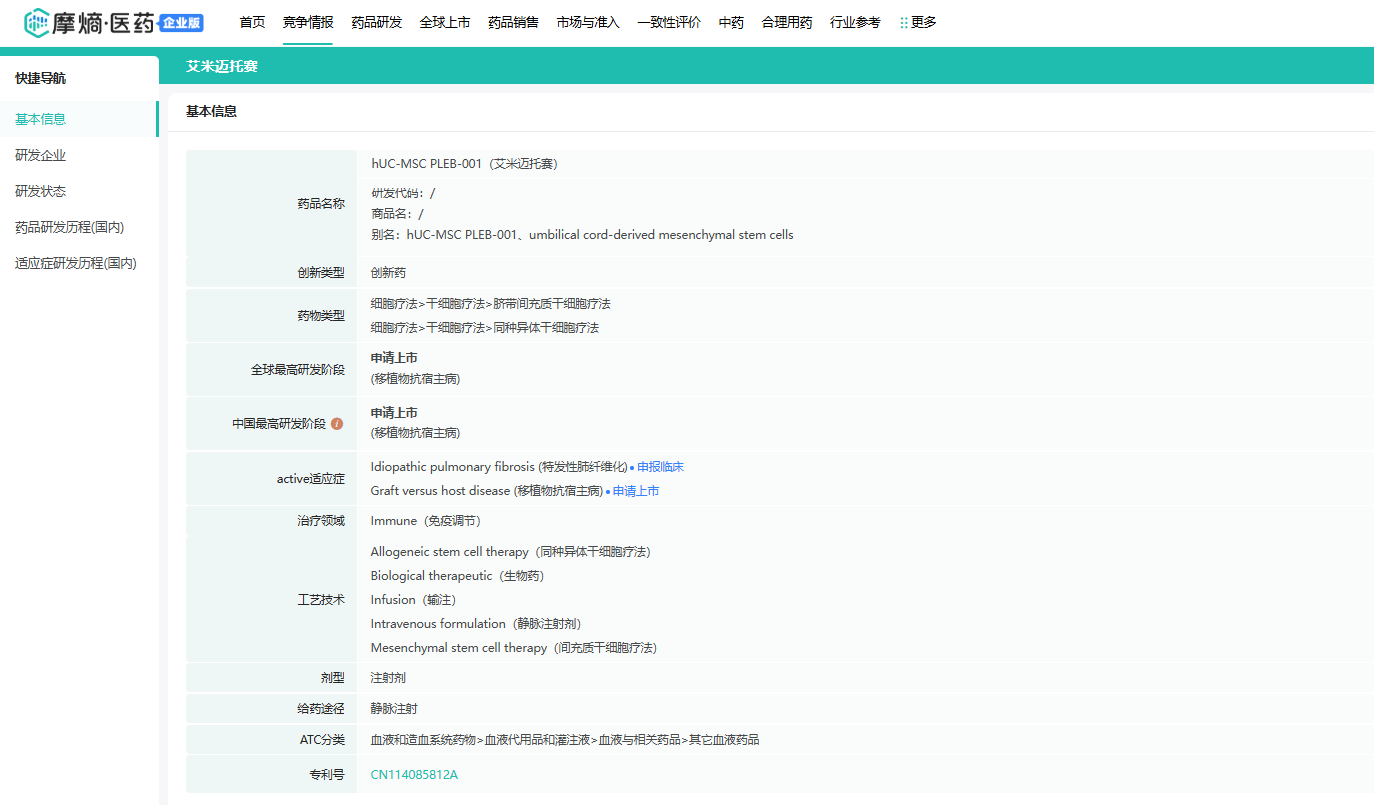
Task: Open the 行业参考 menu
Action: (855, 22)
